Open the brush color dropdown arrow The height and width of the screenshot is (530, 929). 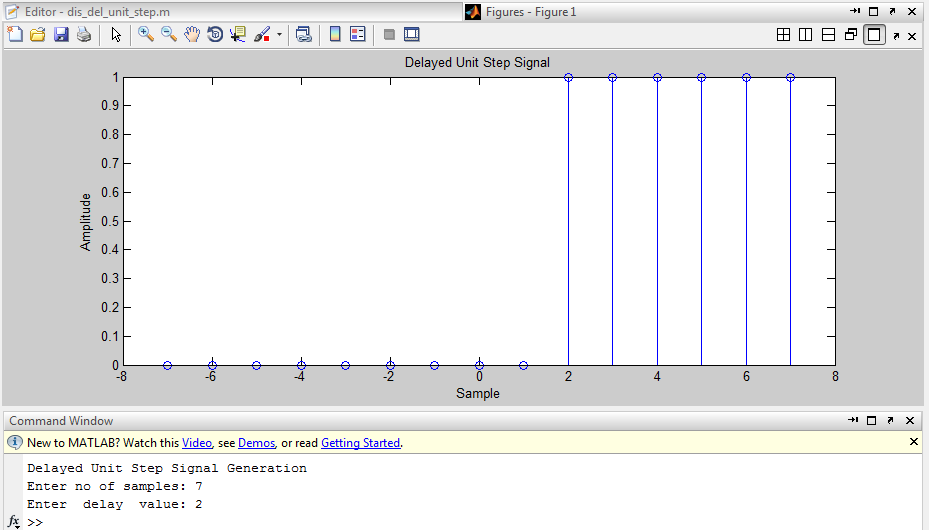[279, 34]
